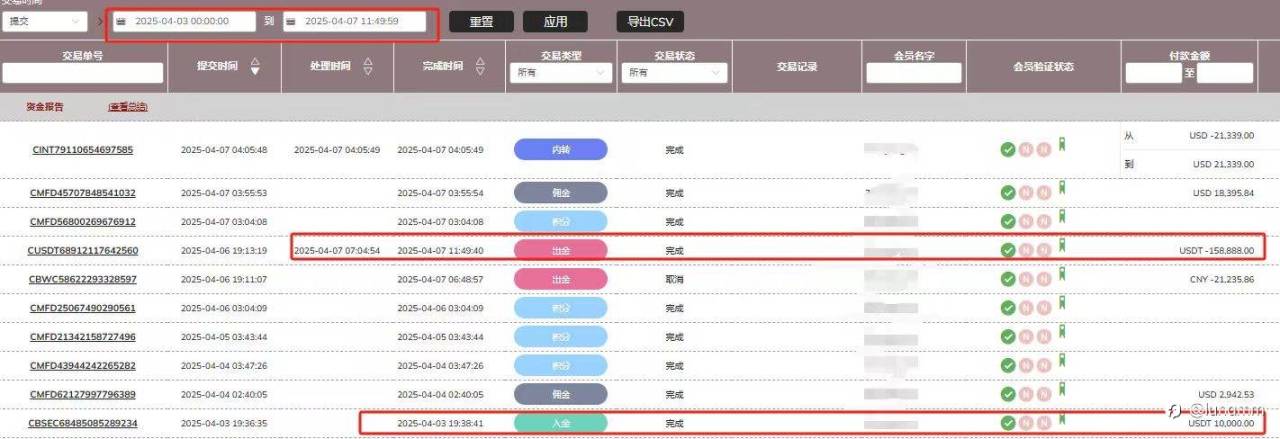Click the start date field 2025-04-03 00:00:00

tap(184, 21)
